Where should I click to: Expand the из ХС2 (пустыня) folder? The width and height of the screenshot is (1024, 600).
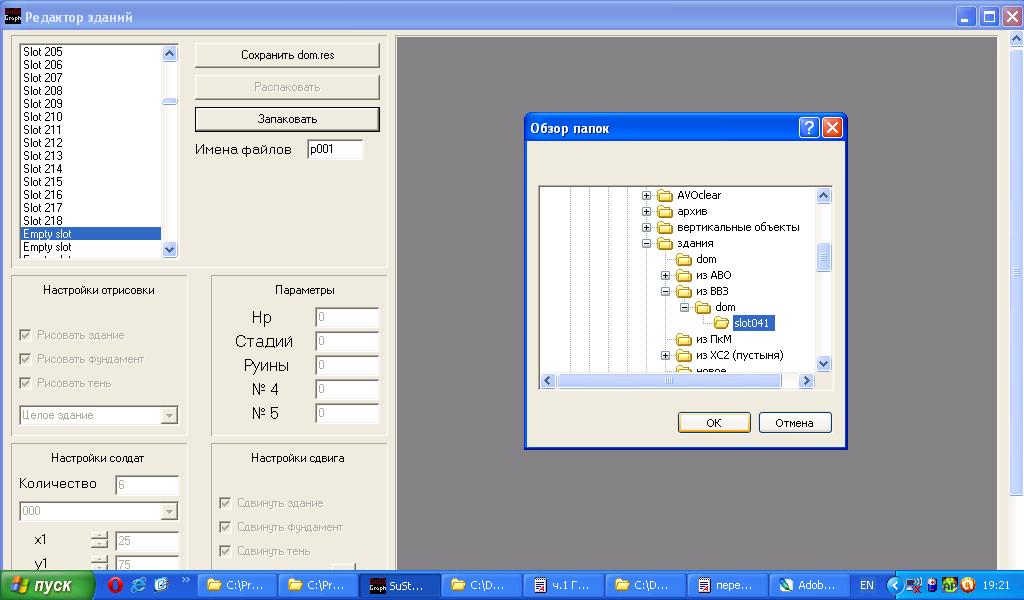pos(665,356)
